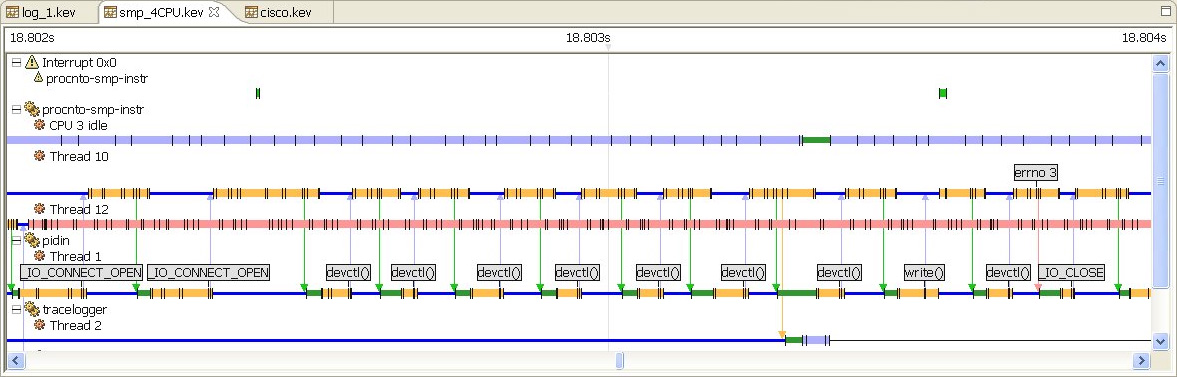Collapse the procnto-smp-instr process node

[16, 110]
